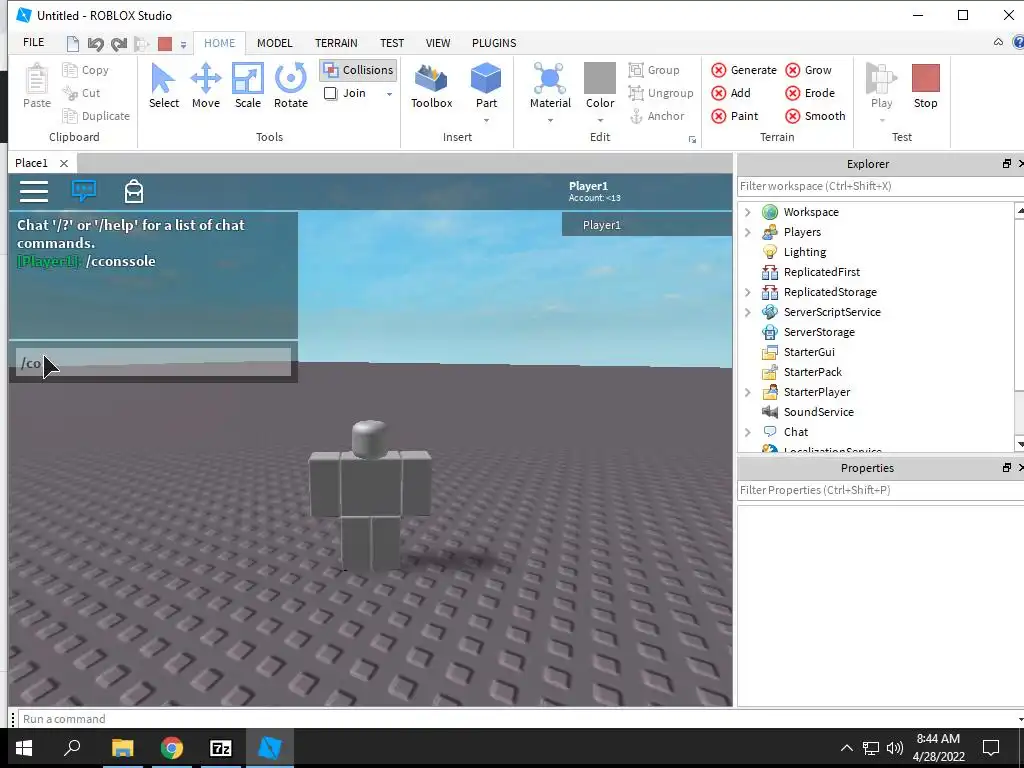Open the Material dropdown arrow
The height and width of the screenshot is (768, 1024).
tap(550, 120)
